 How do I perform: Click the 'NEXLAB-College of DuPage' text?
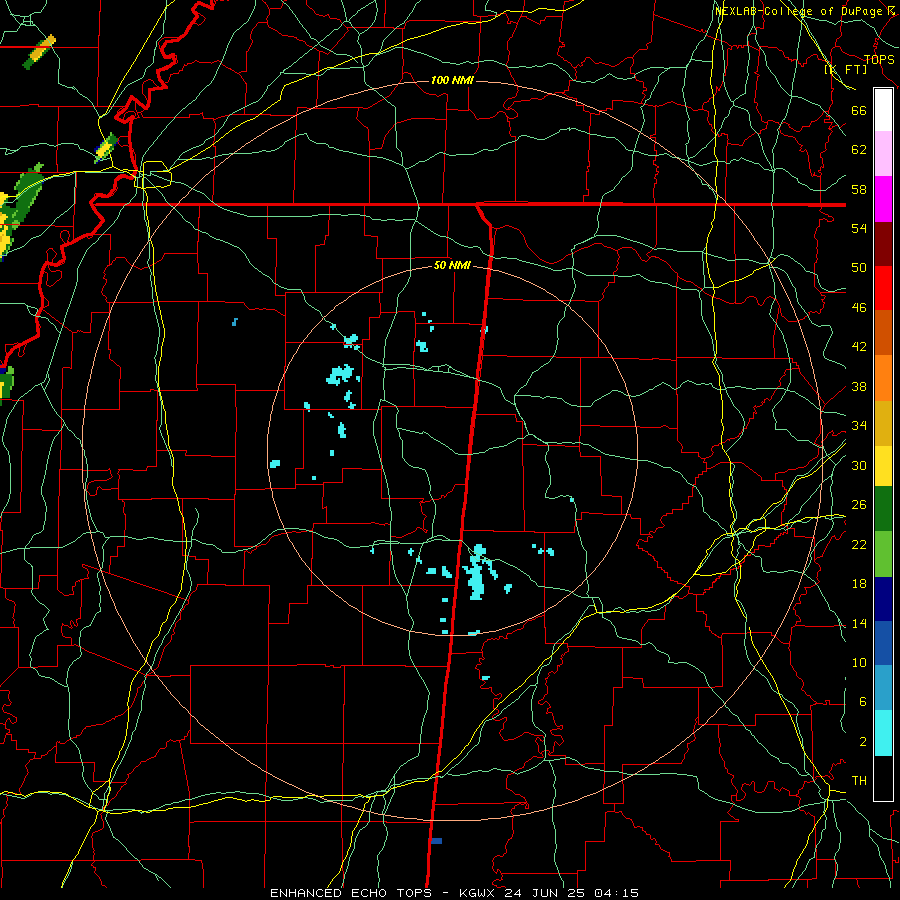[x=800, y=11]
